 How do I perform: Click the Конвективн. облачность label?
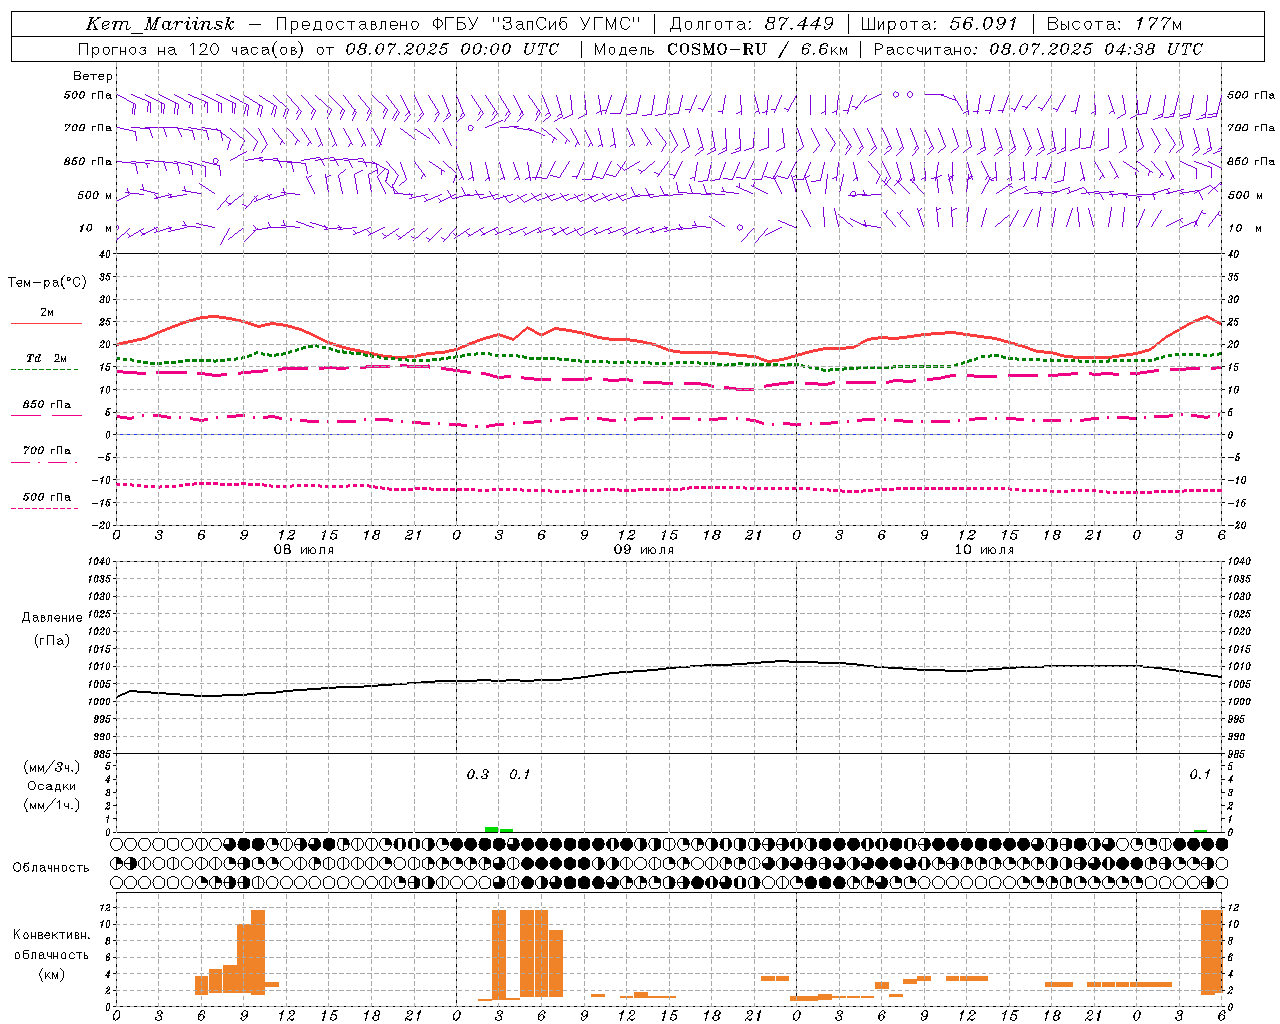[51, 945]
